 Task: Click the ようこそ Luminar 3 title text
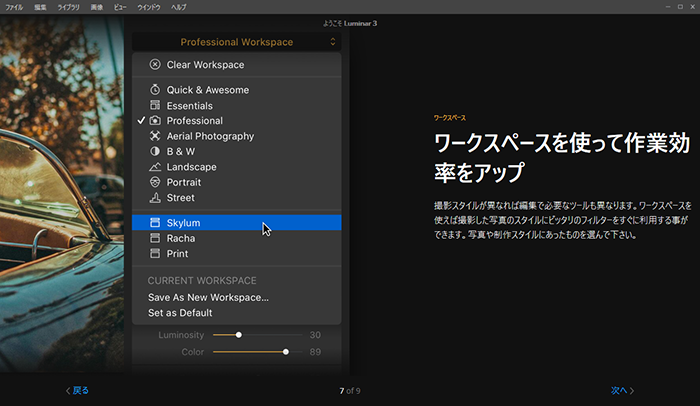(350, 23)
